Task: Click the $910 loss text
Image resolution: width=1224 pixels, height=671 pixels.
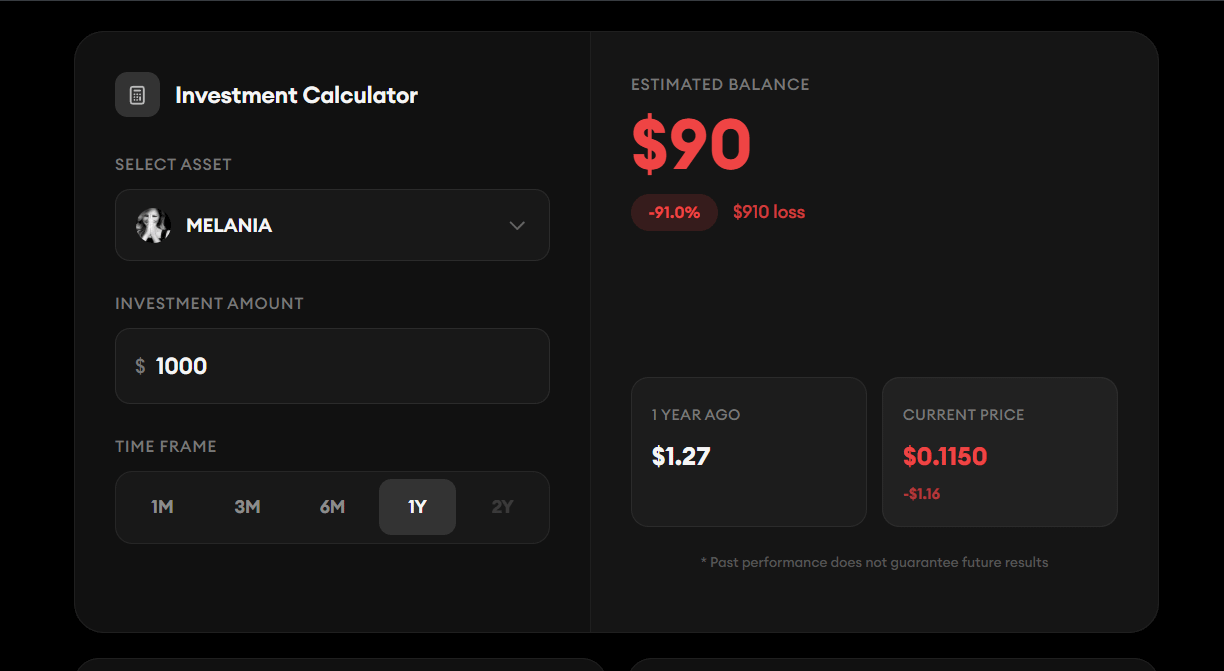Action: point(768,212)
